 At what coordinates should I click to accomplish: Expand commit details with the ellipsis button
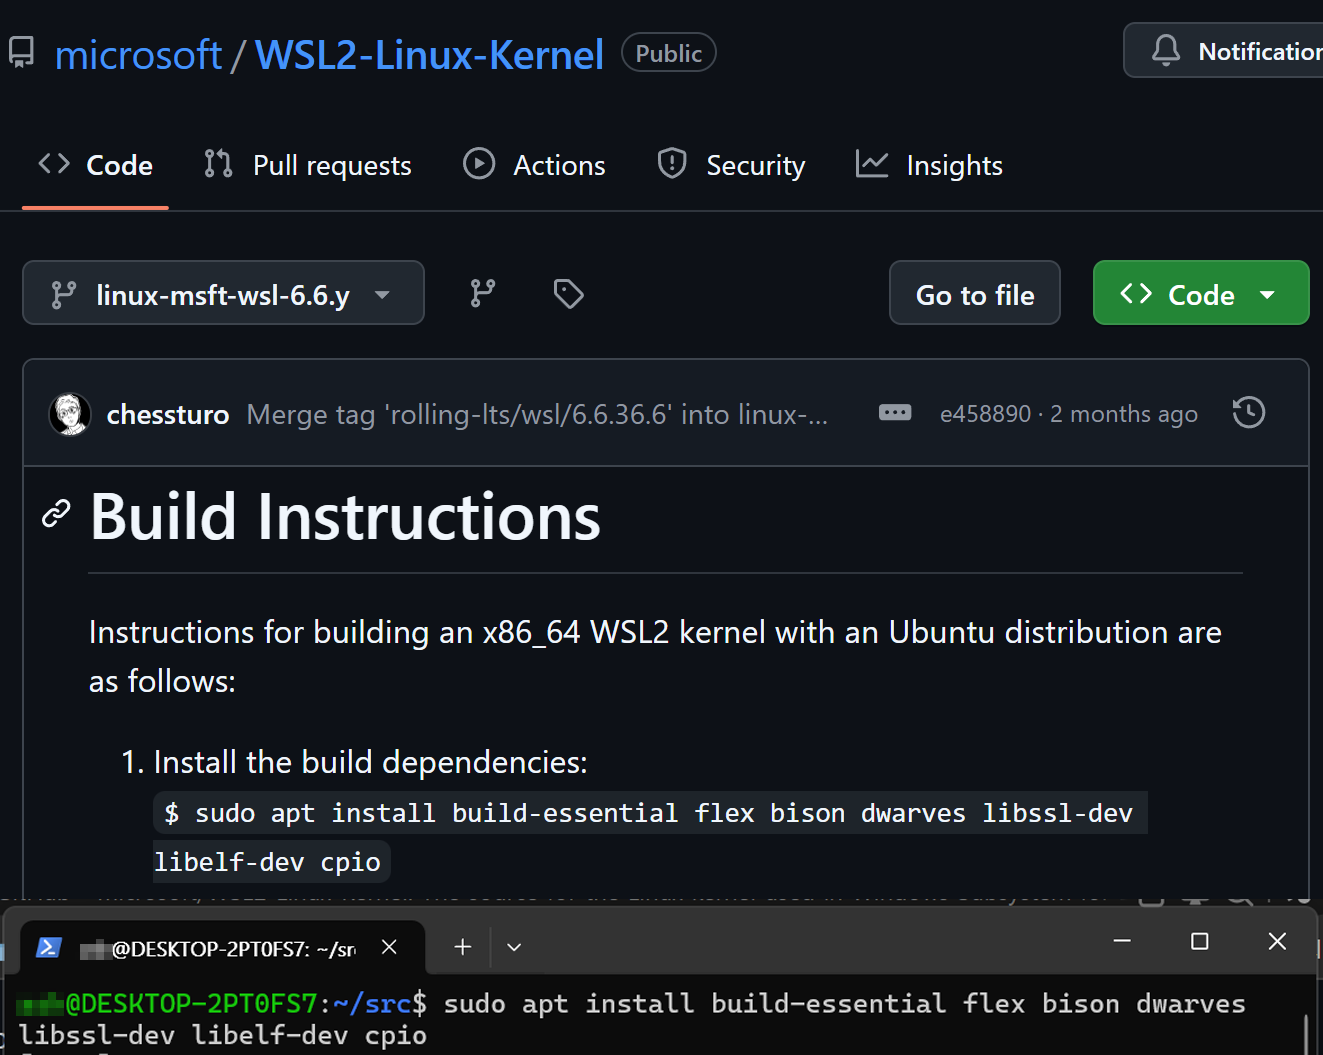(895, 413)
